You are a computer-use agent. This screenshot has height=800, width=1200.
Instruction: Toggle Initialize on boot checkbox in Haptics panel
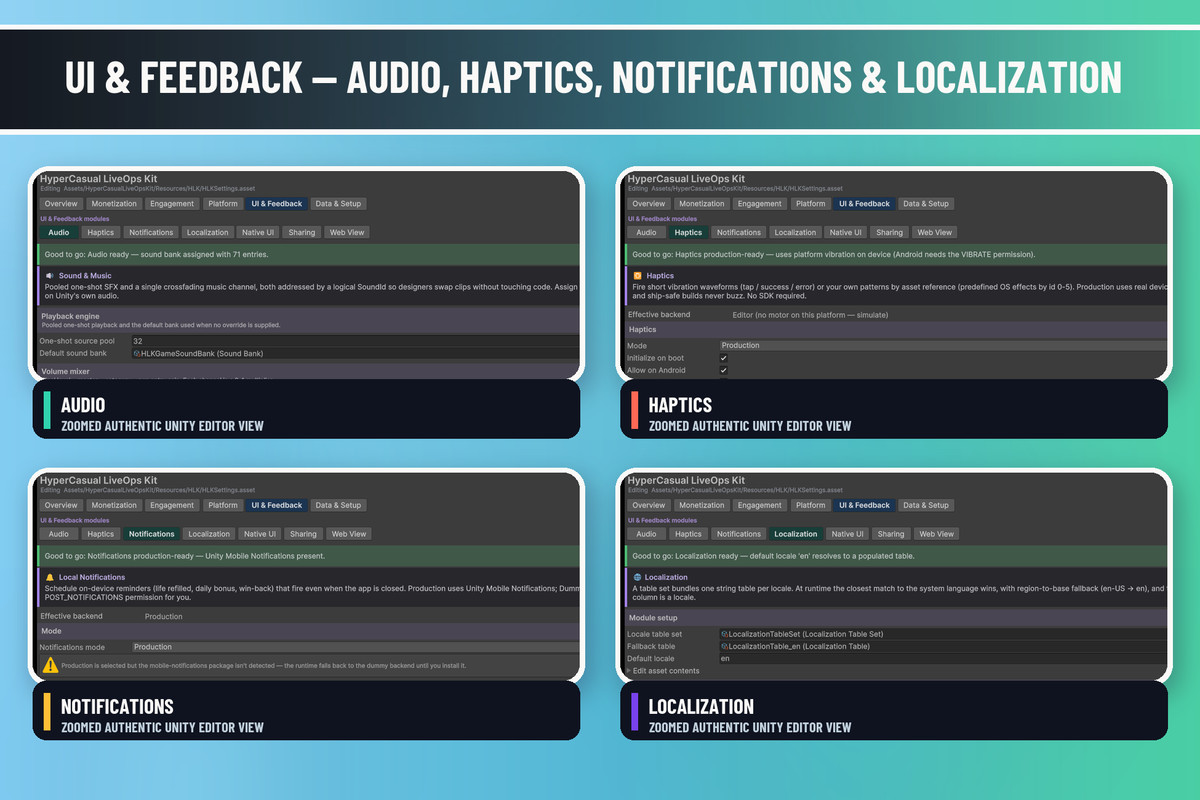(724, 358)
